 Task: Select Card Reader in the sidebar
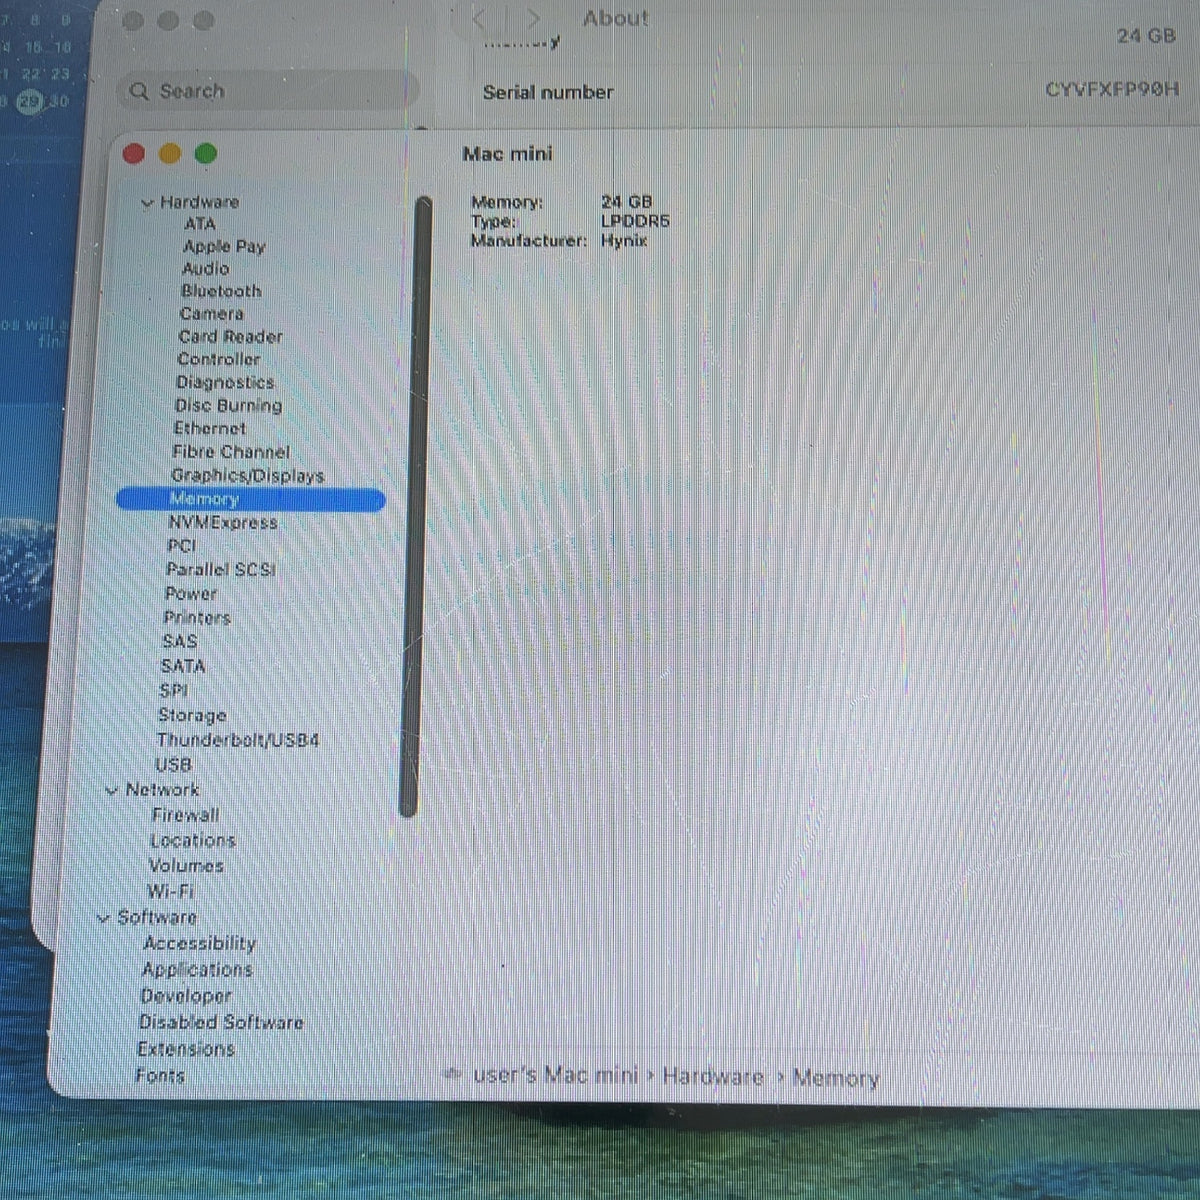230,337
